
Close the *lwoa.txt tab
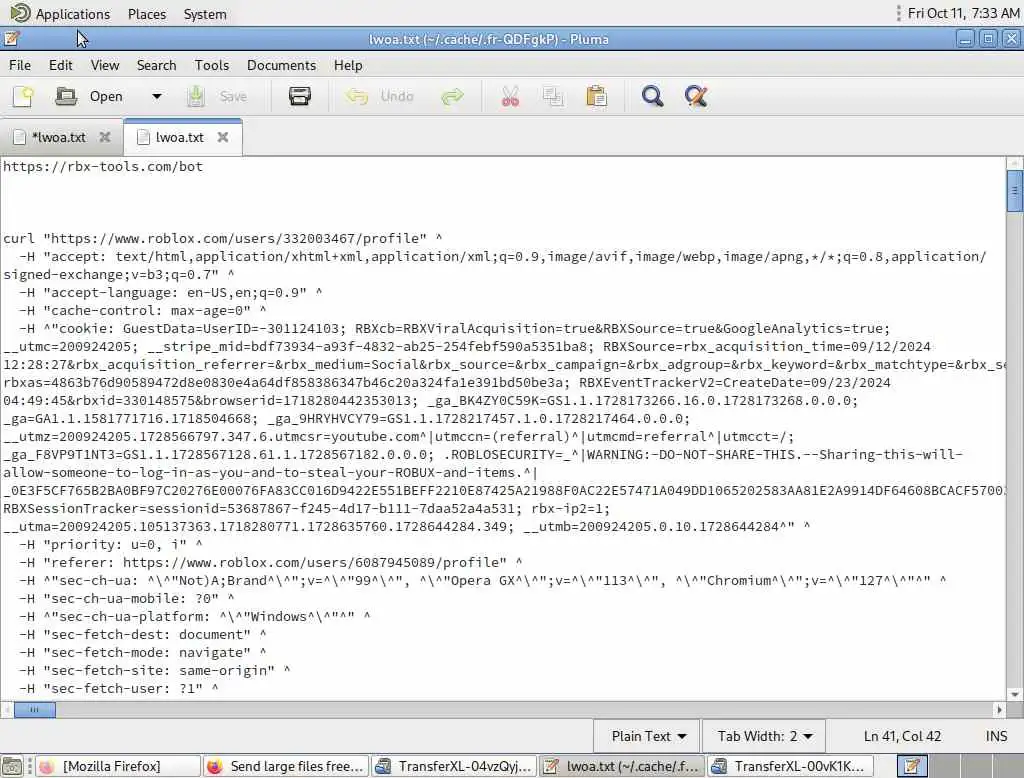(104, 137)
